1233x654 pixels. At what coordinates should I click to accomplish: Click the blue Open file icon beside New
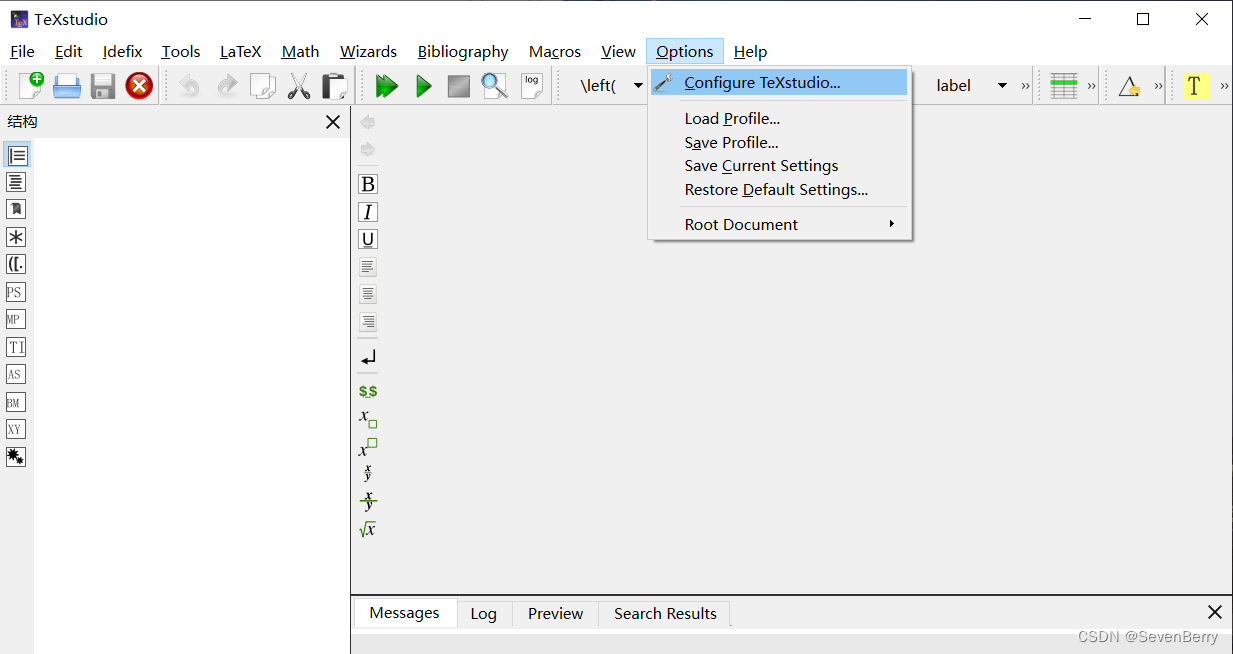pyautogui.click(x=67, y=86)
